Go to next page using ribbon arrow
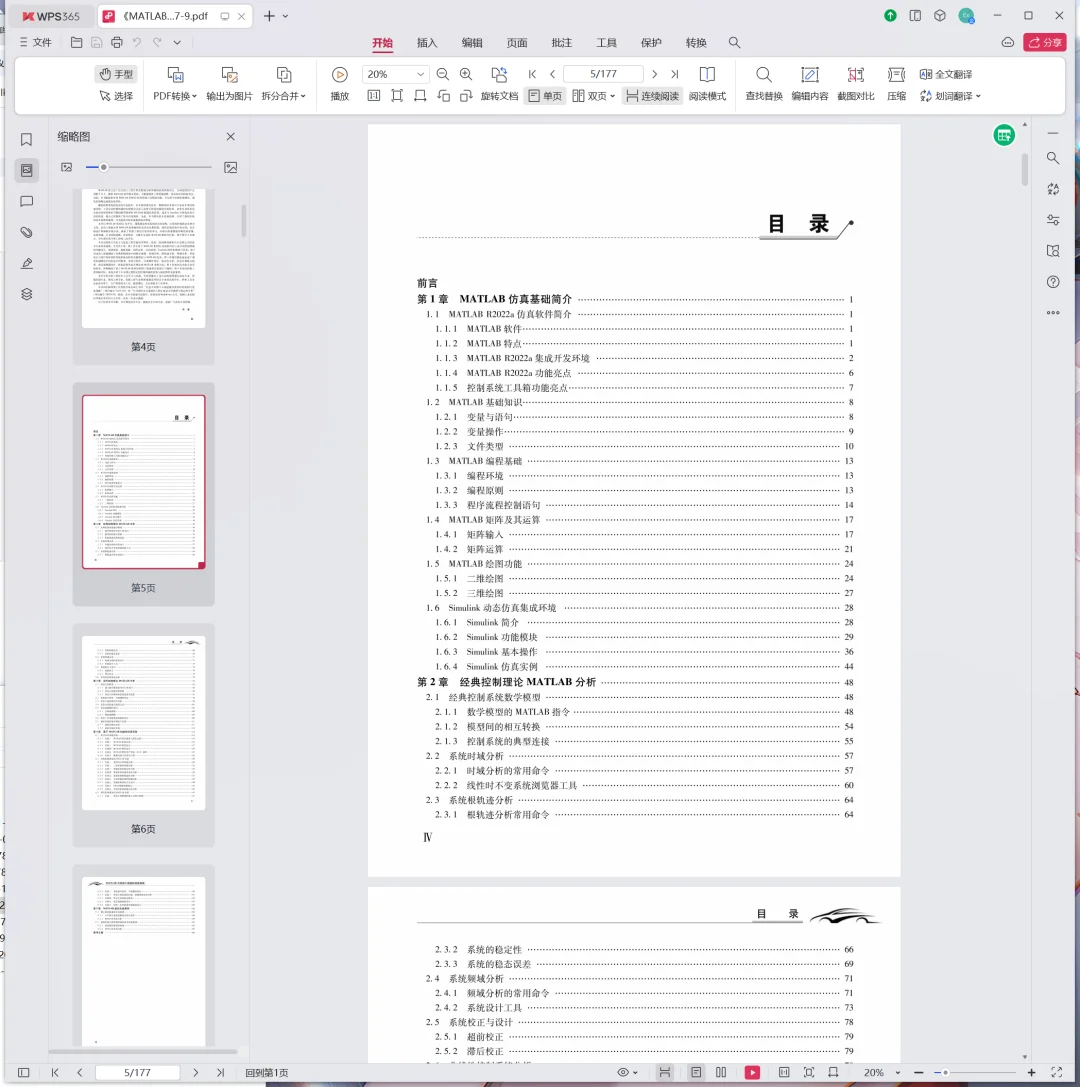The width and height of the screenshot is (1080, 1087). [654, 74]
